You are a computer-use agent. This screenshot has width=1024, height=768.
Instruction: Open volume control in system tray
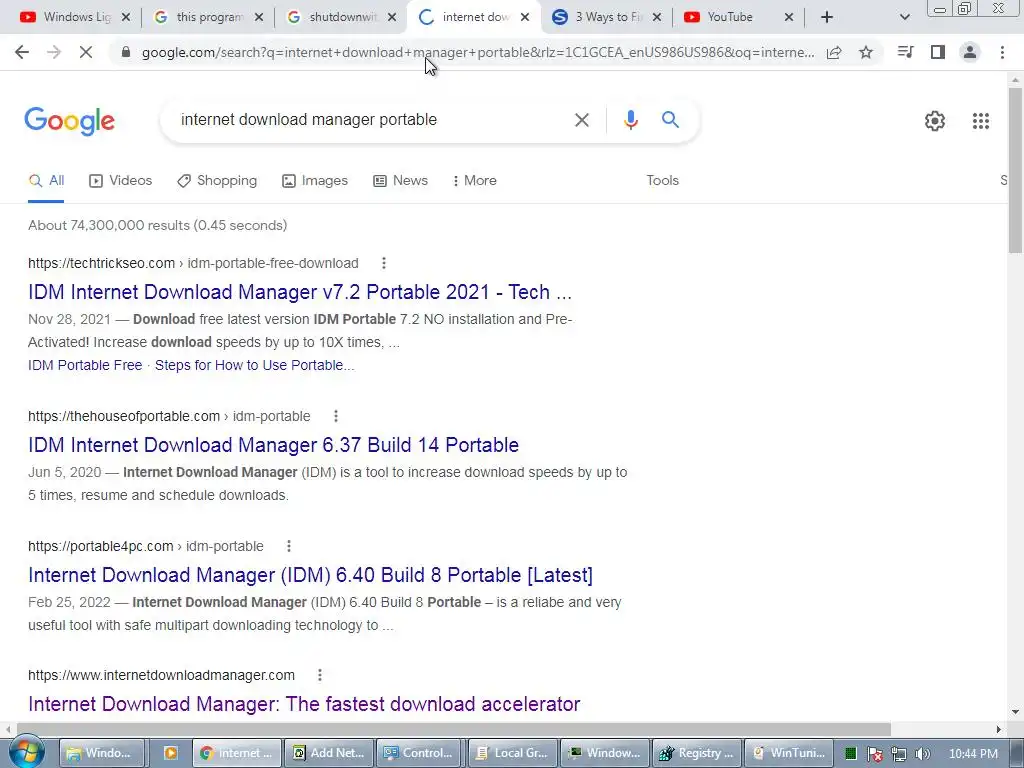point(922,754)
